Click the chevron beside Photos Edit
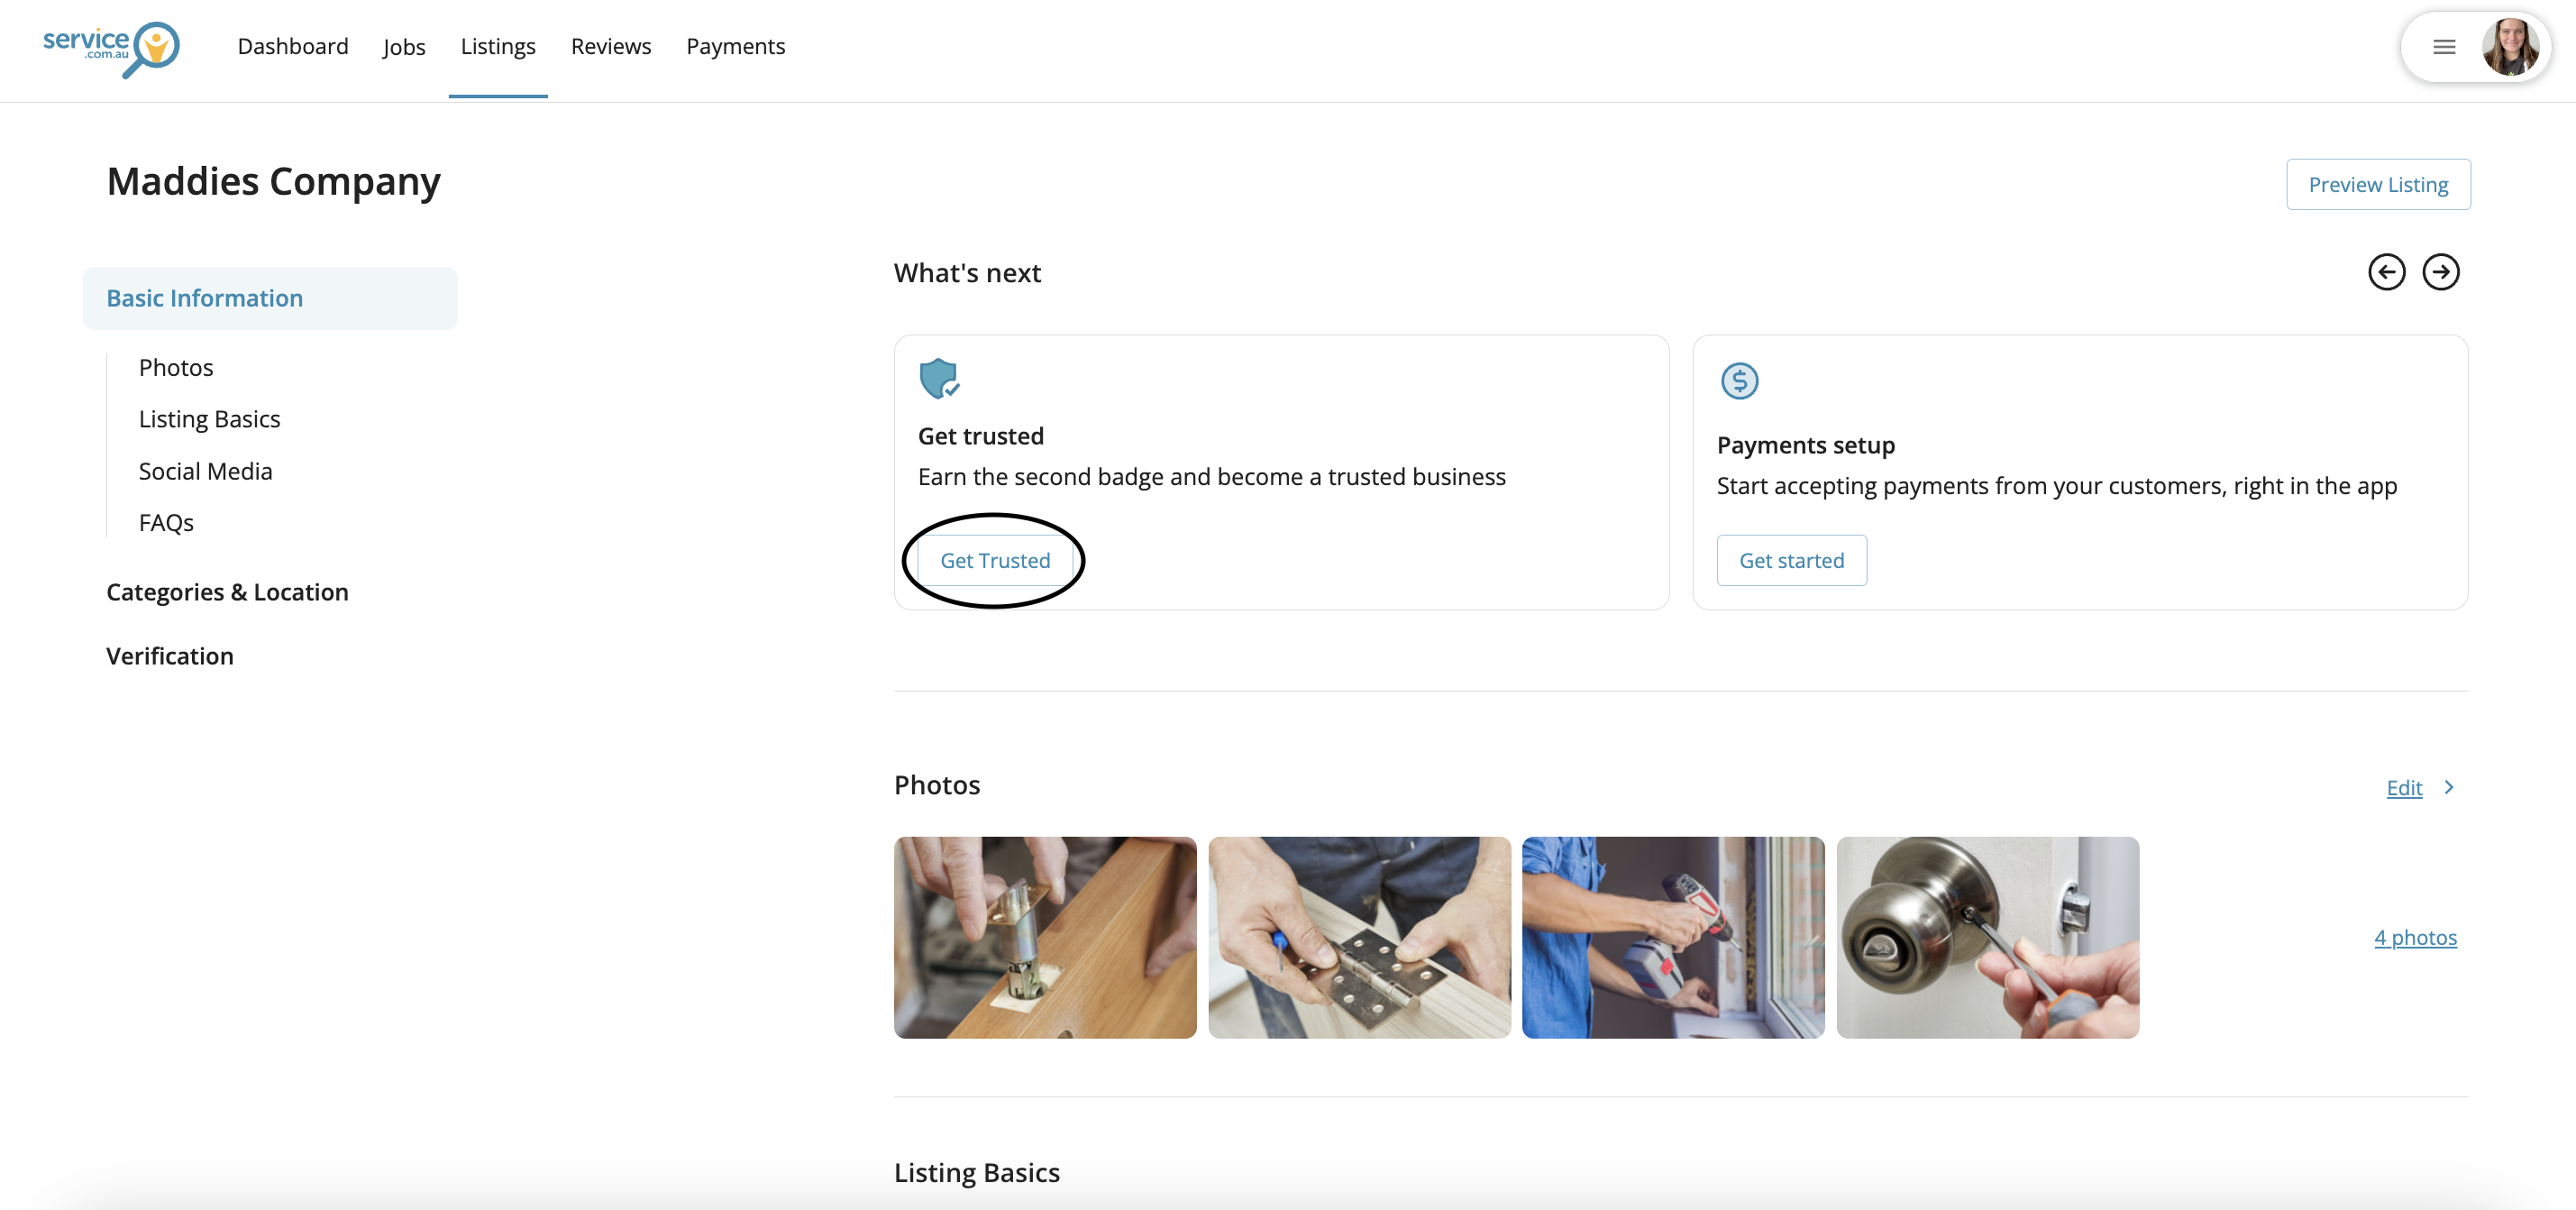This screenshot has width=2576, height=1210. click(2449, 787)
